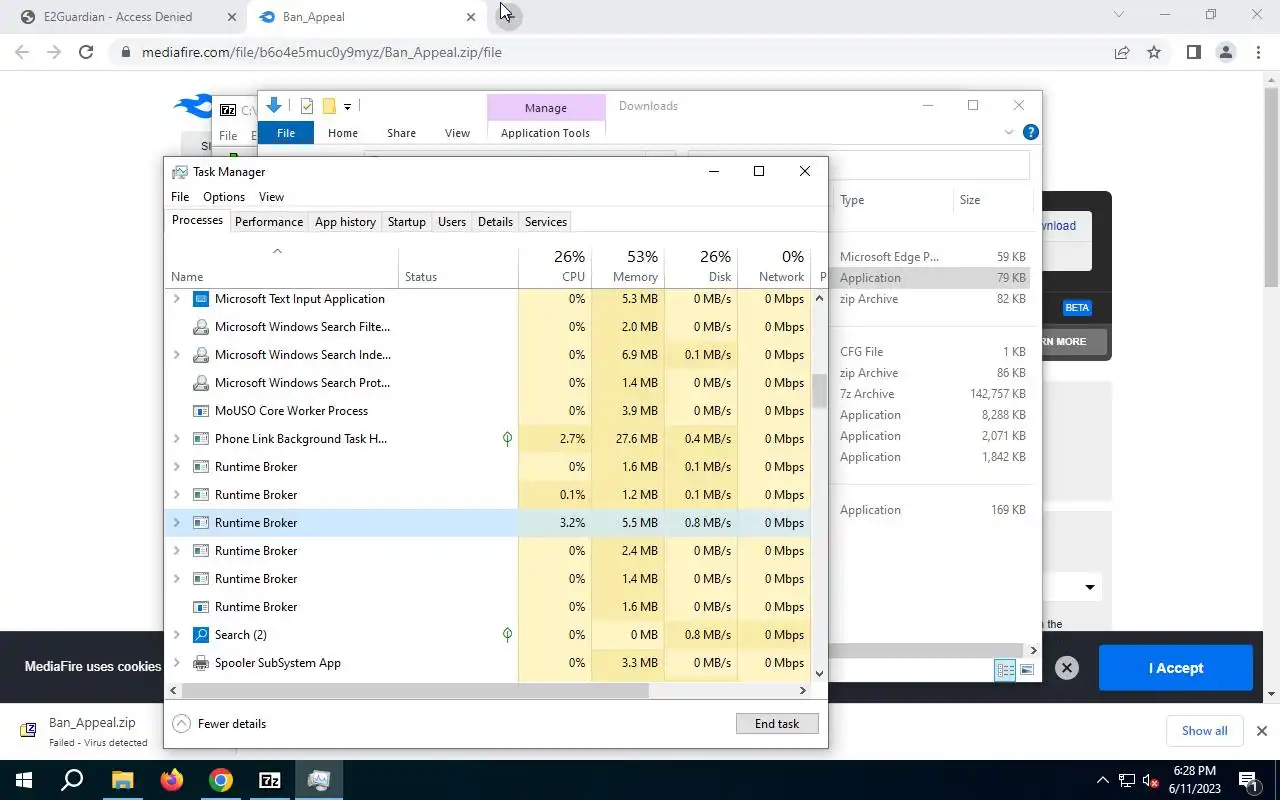Click Search (2) green leaf status icon
Image resolution: width=1280 pixels, height=800 pixels.
coord(507,635)
